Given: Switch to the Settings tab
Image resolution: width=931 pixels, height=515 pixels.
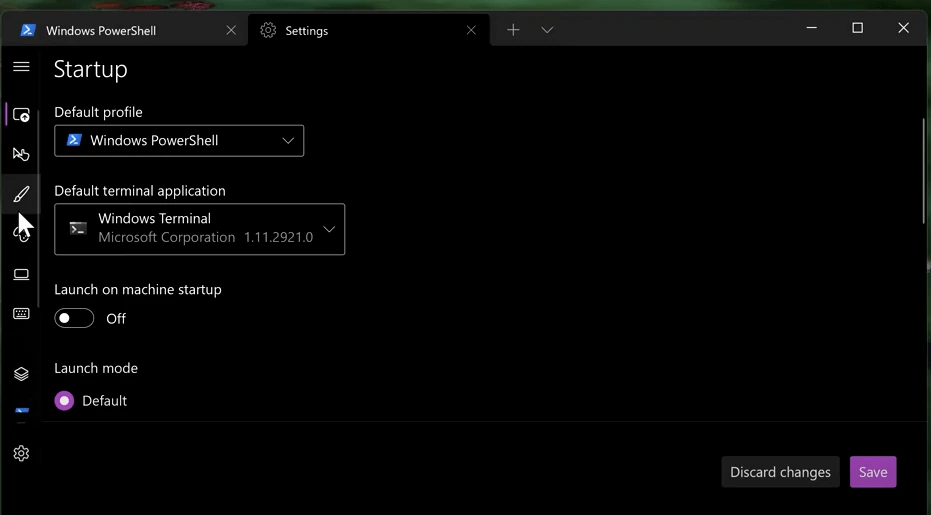Looking at the screenshot, I should [x=368, y=30].
